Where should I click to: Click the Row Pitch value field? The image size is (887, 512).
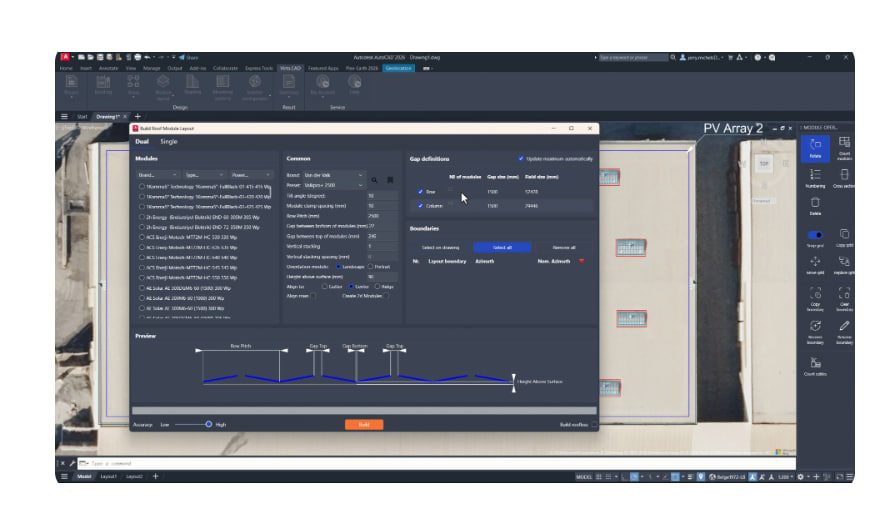point(382,216)
